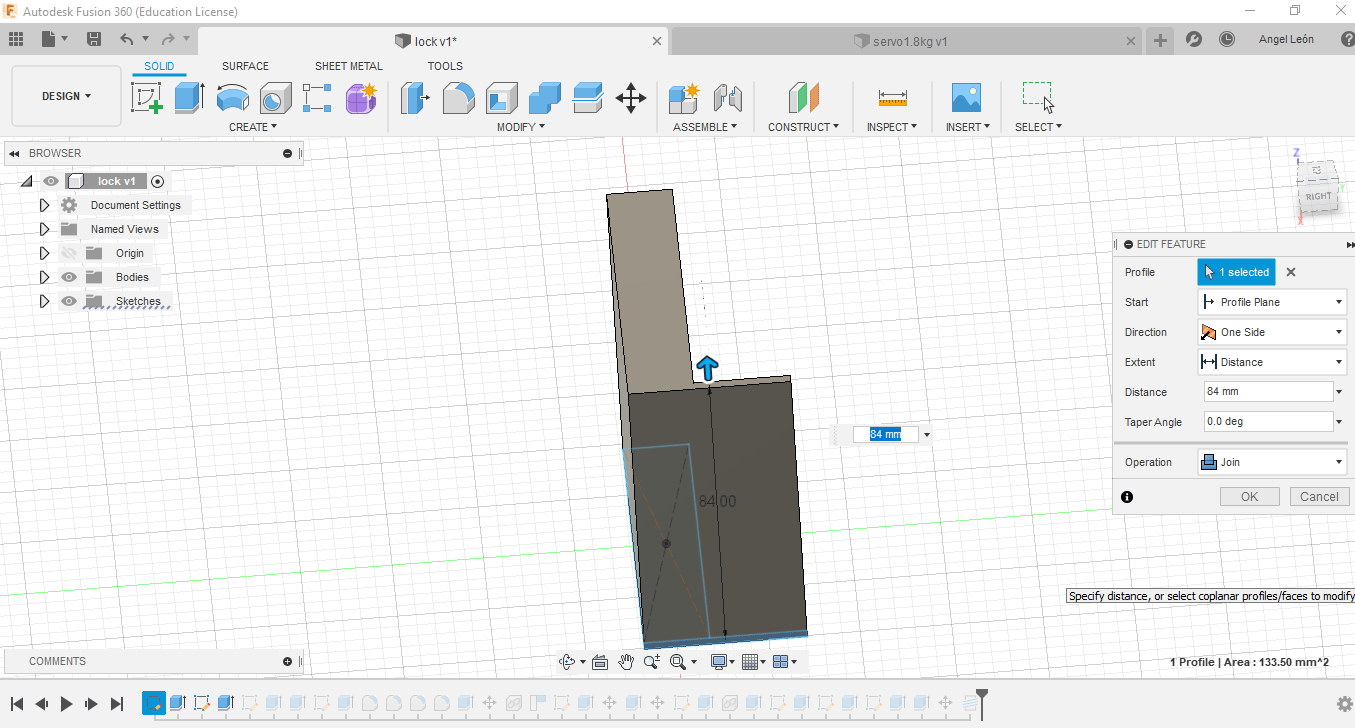The width and height of the screenshot is (1355, 728).
Task: Click the Fillet tool in Modify
Action: pyautogui.click(x=458, y=98)
